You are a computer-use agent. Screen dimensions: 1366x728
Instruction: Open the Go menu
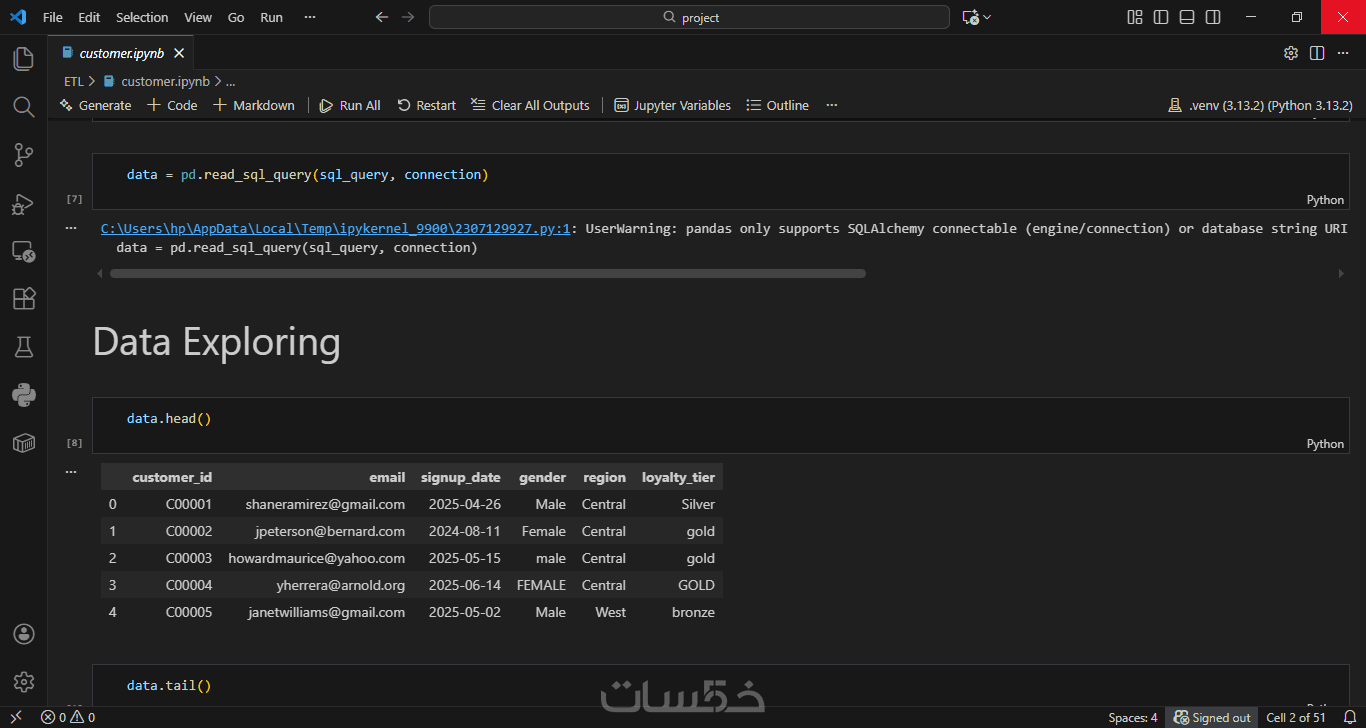click(x=236, y=17)
